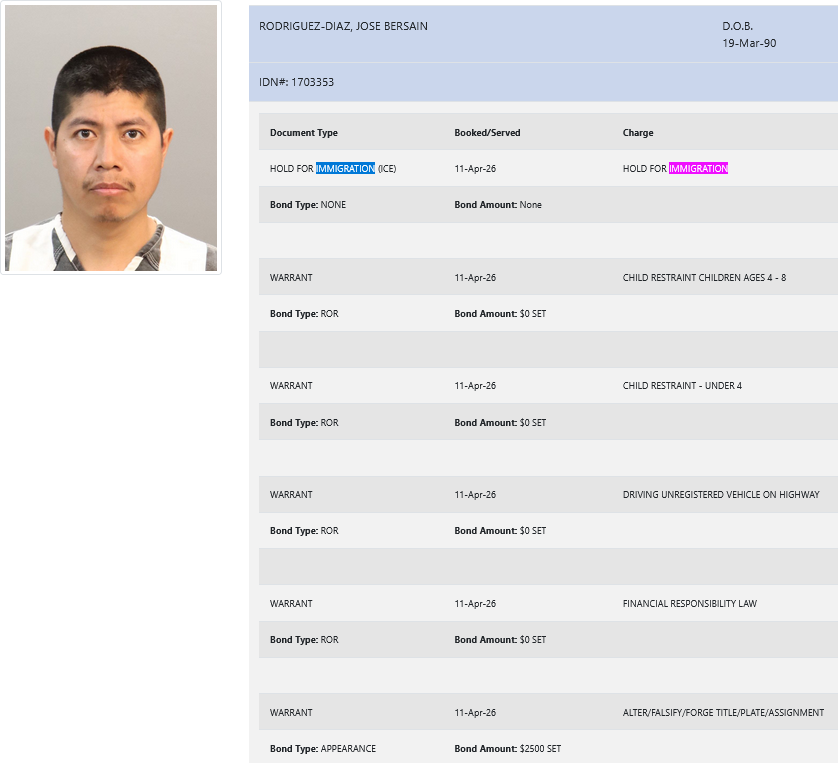The image size is (838, 763).
Task: Click the booking photo thumbnail
Action: tap(111, 139)
